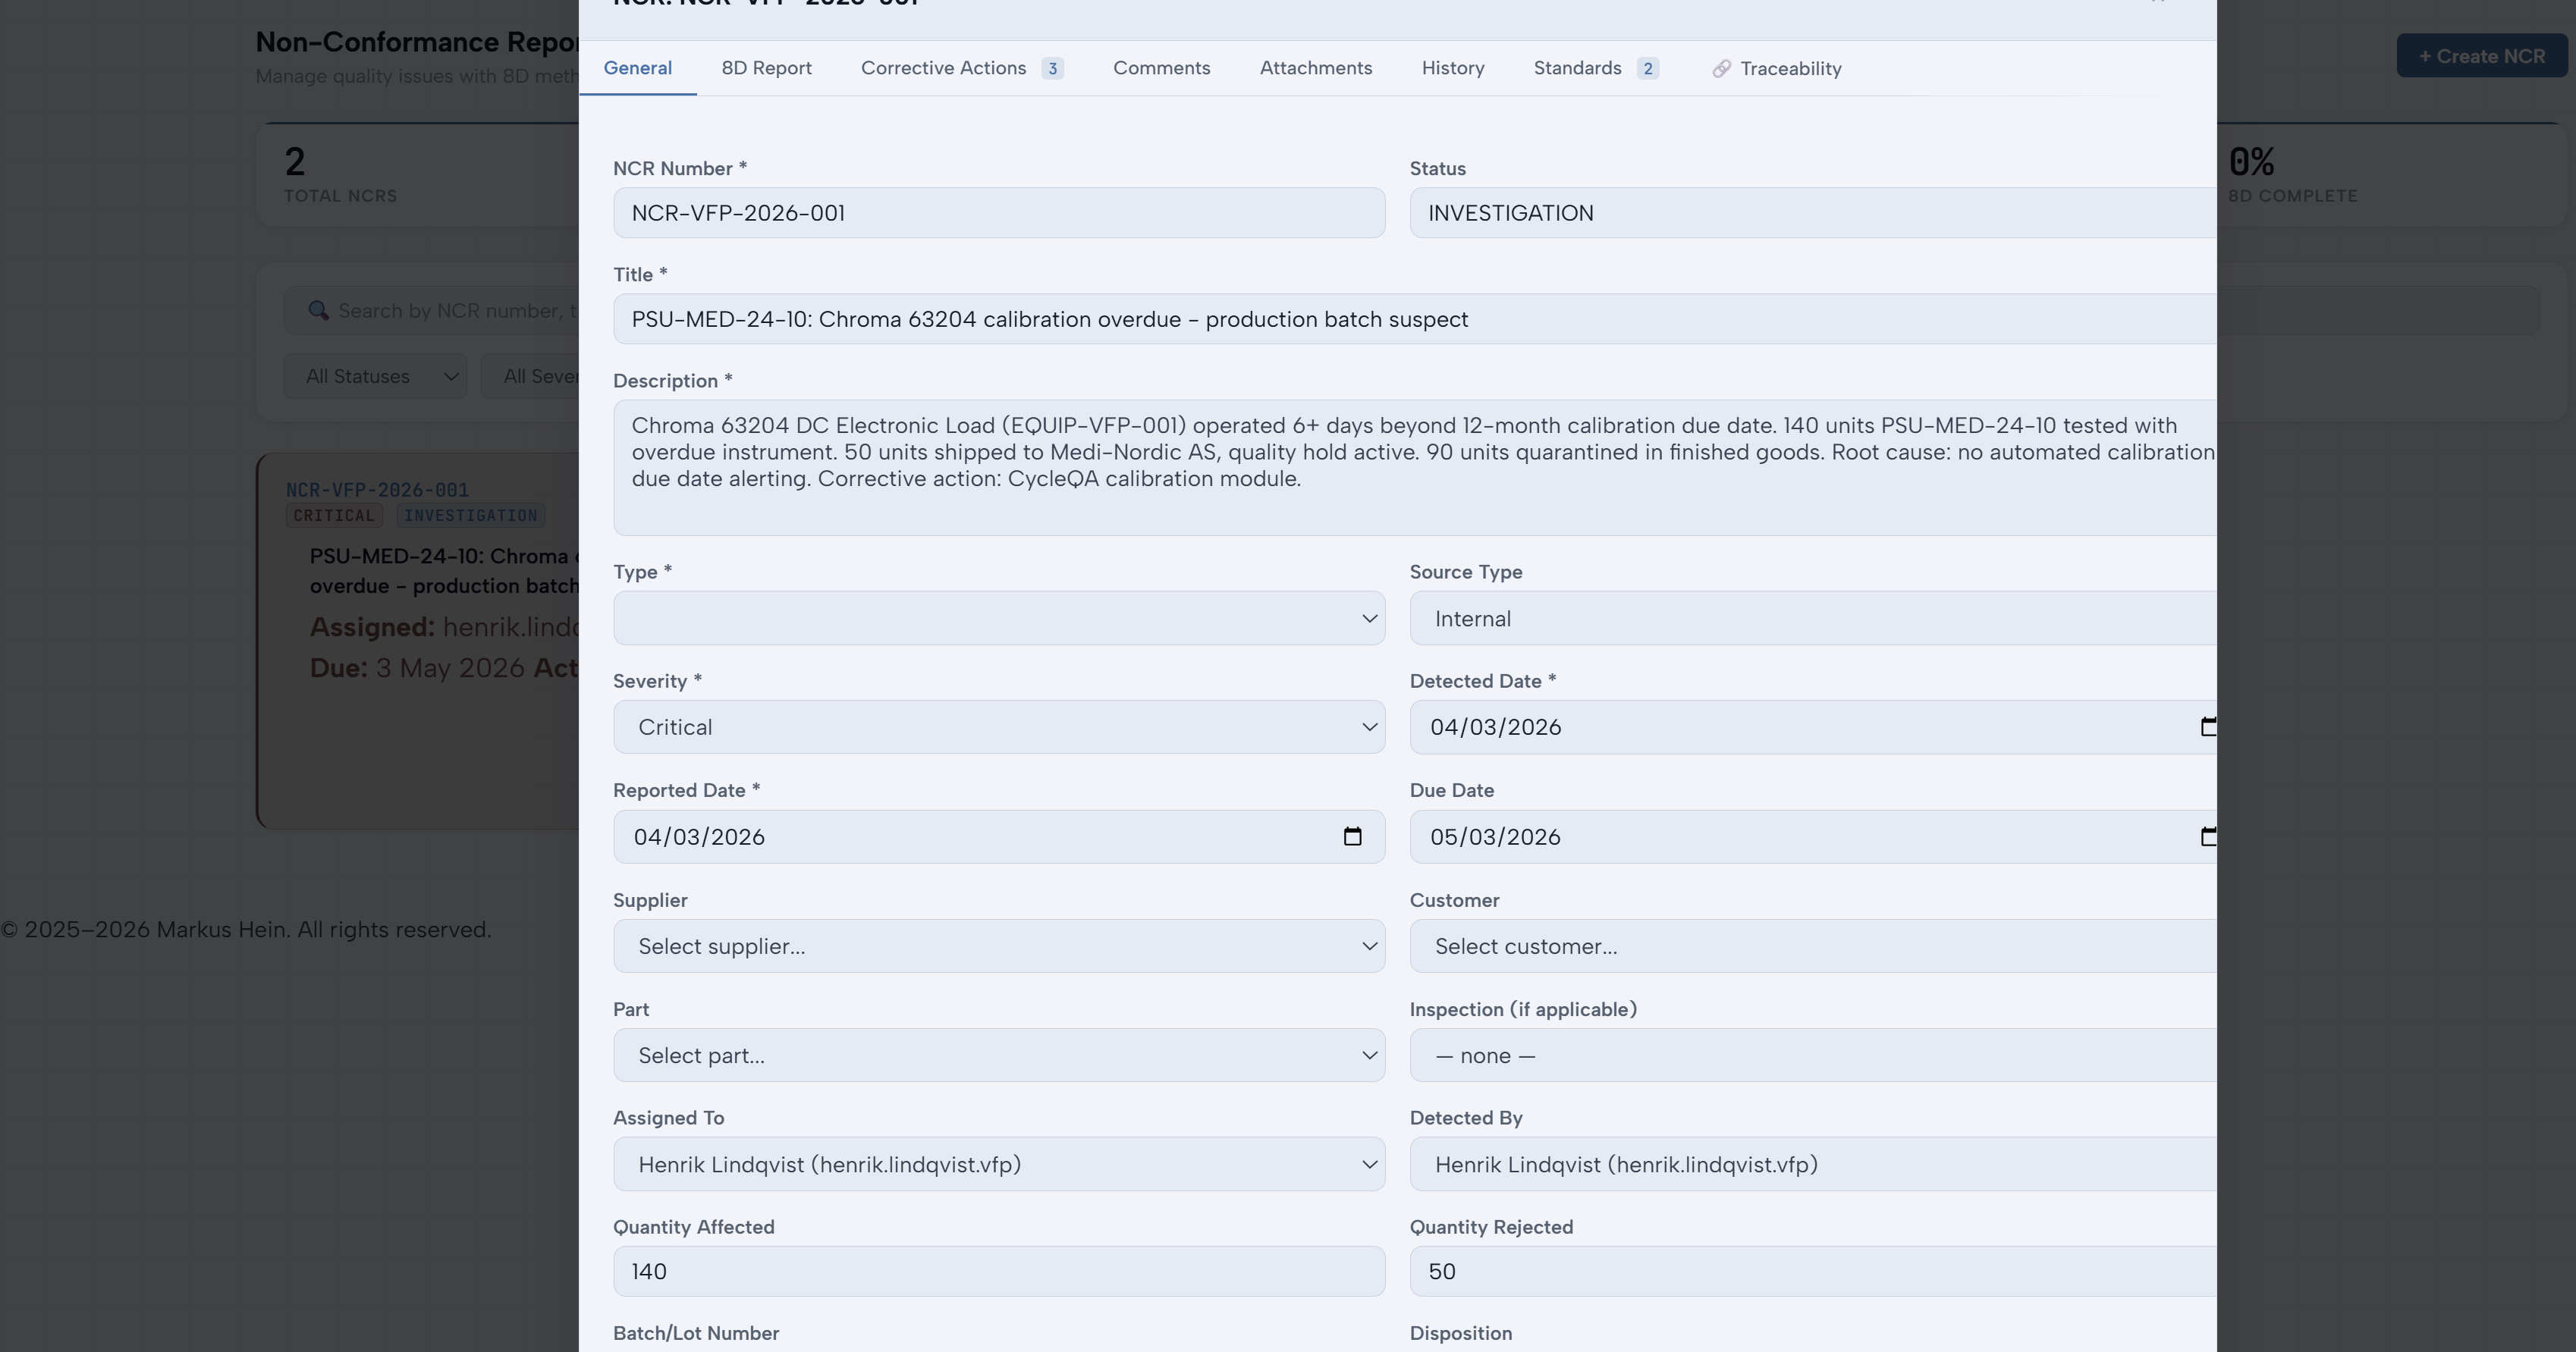Open the Part dropdown
This screenshot has height=1352, width=2576.
click(x=998, y=1055)
